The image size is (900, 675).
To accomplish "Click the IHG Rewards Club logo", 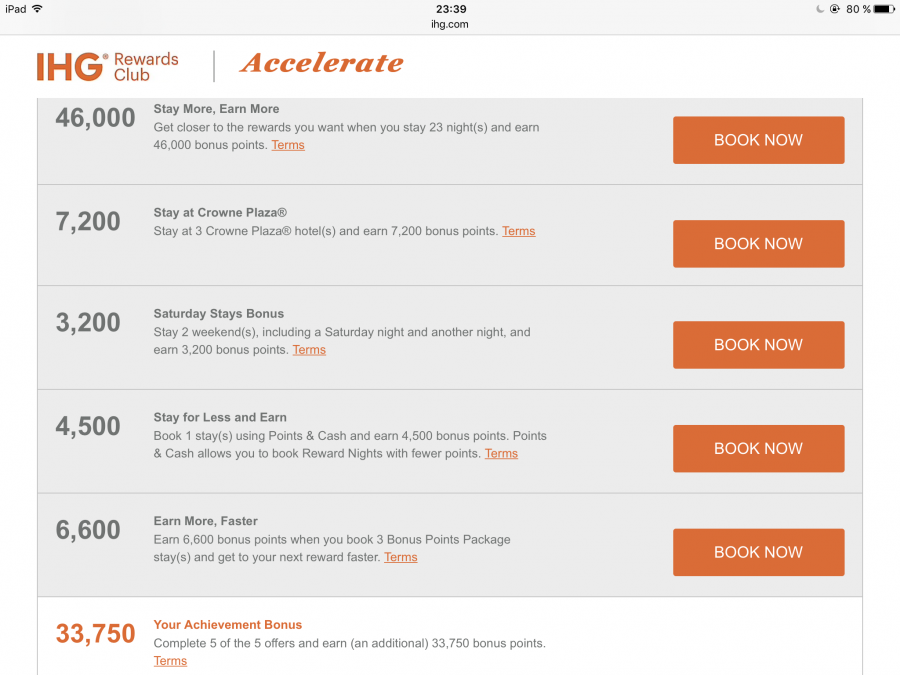I will 107,66.
